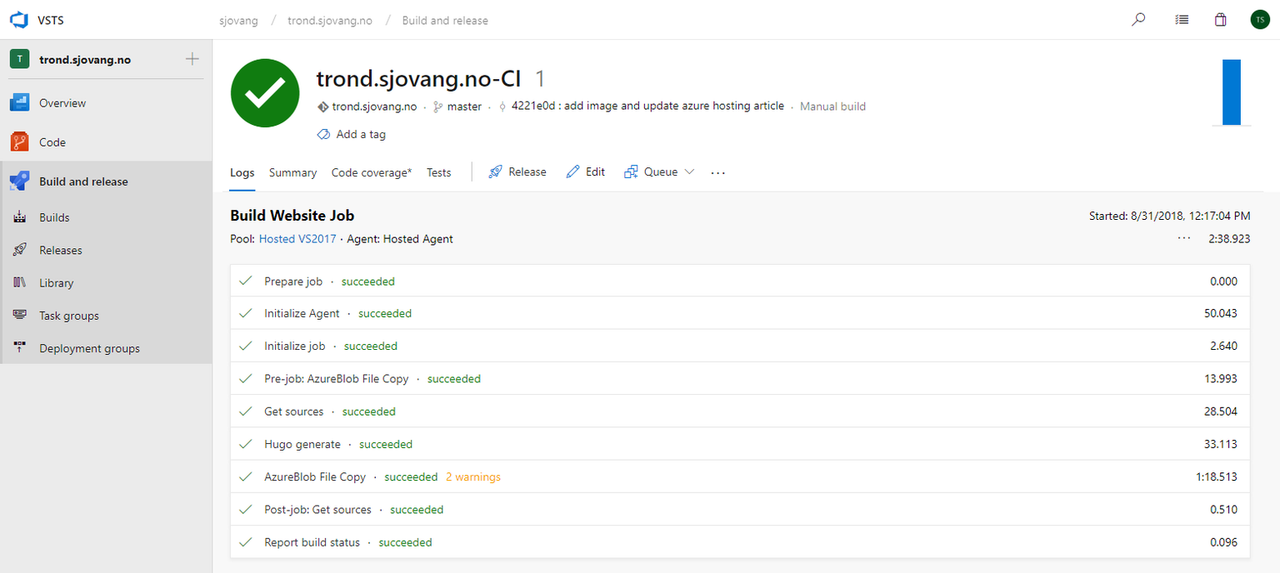This screenshot has height=573, width=1280.
Task: Click the commit icon beside 4221e0d
Action: coord(502,106)
